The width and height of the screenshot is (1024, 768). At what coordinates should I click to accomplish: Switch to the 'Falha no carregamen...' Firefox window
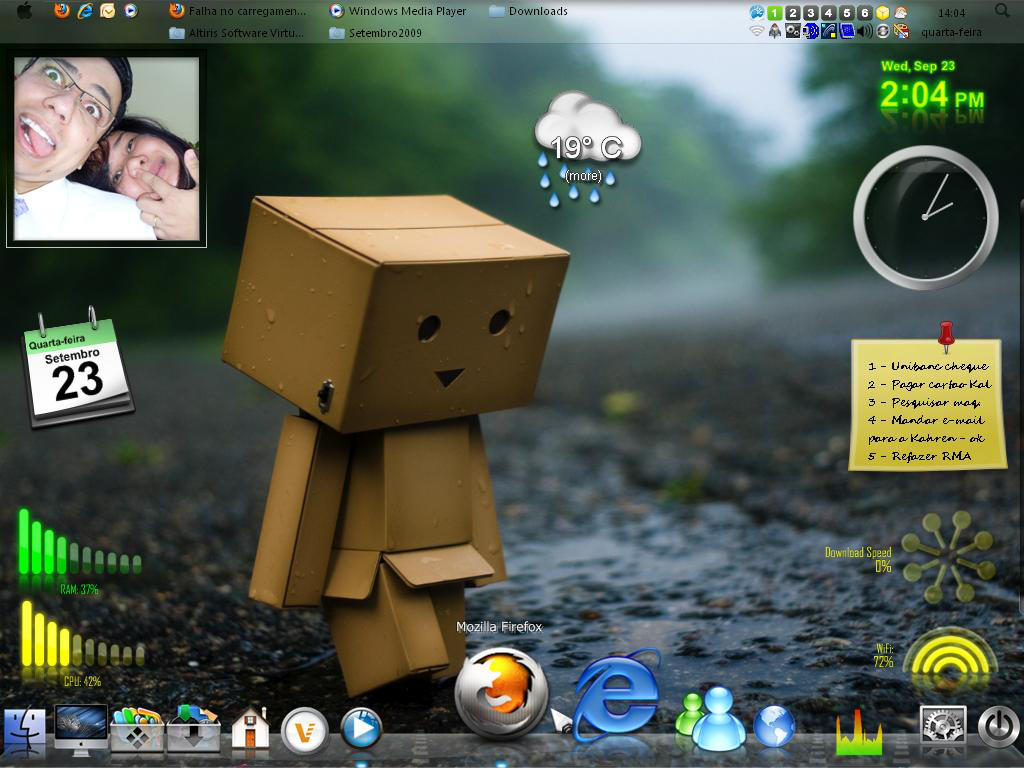[x=237, y=11]
